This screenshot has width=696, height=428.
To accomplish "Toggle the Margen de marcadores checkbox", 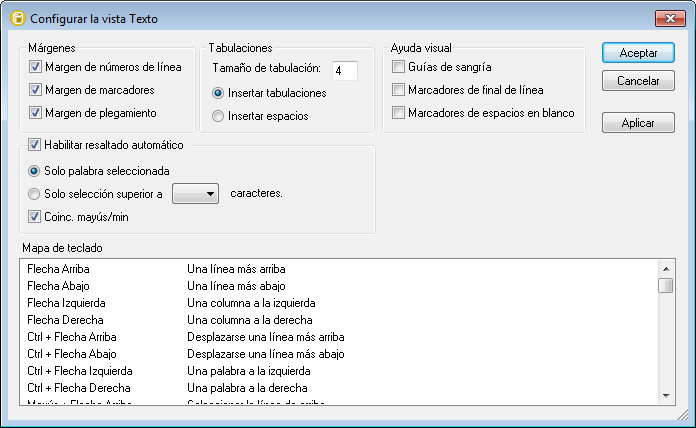I will (x=35, y=90).
